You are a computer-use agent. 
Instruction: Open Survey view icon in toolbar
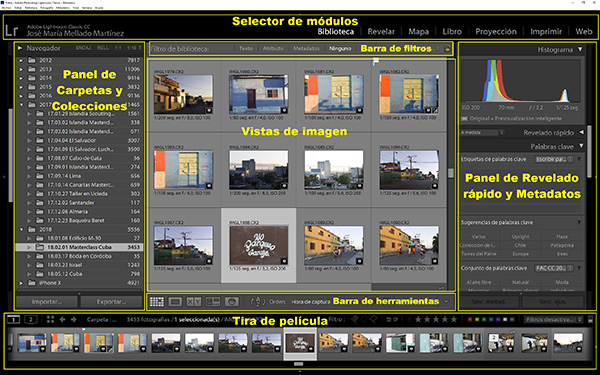(x=213, y=302)
